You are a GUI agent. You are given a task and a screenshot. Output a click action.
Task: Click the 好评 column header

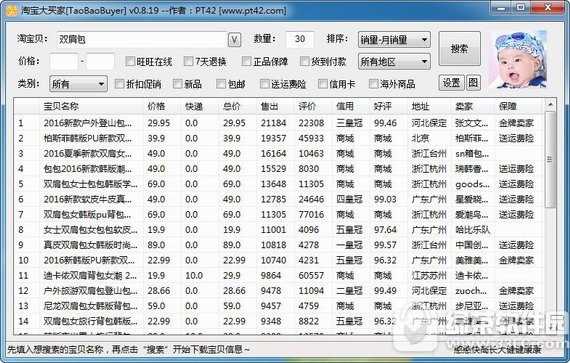(x=389, y=106)
